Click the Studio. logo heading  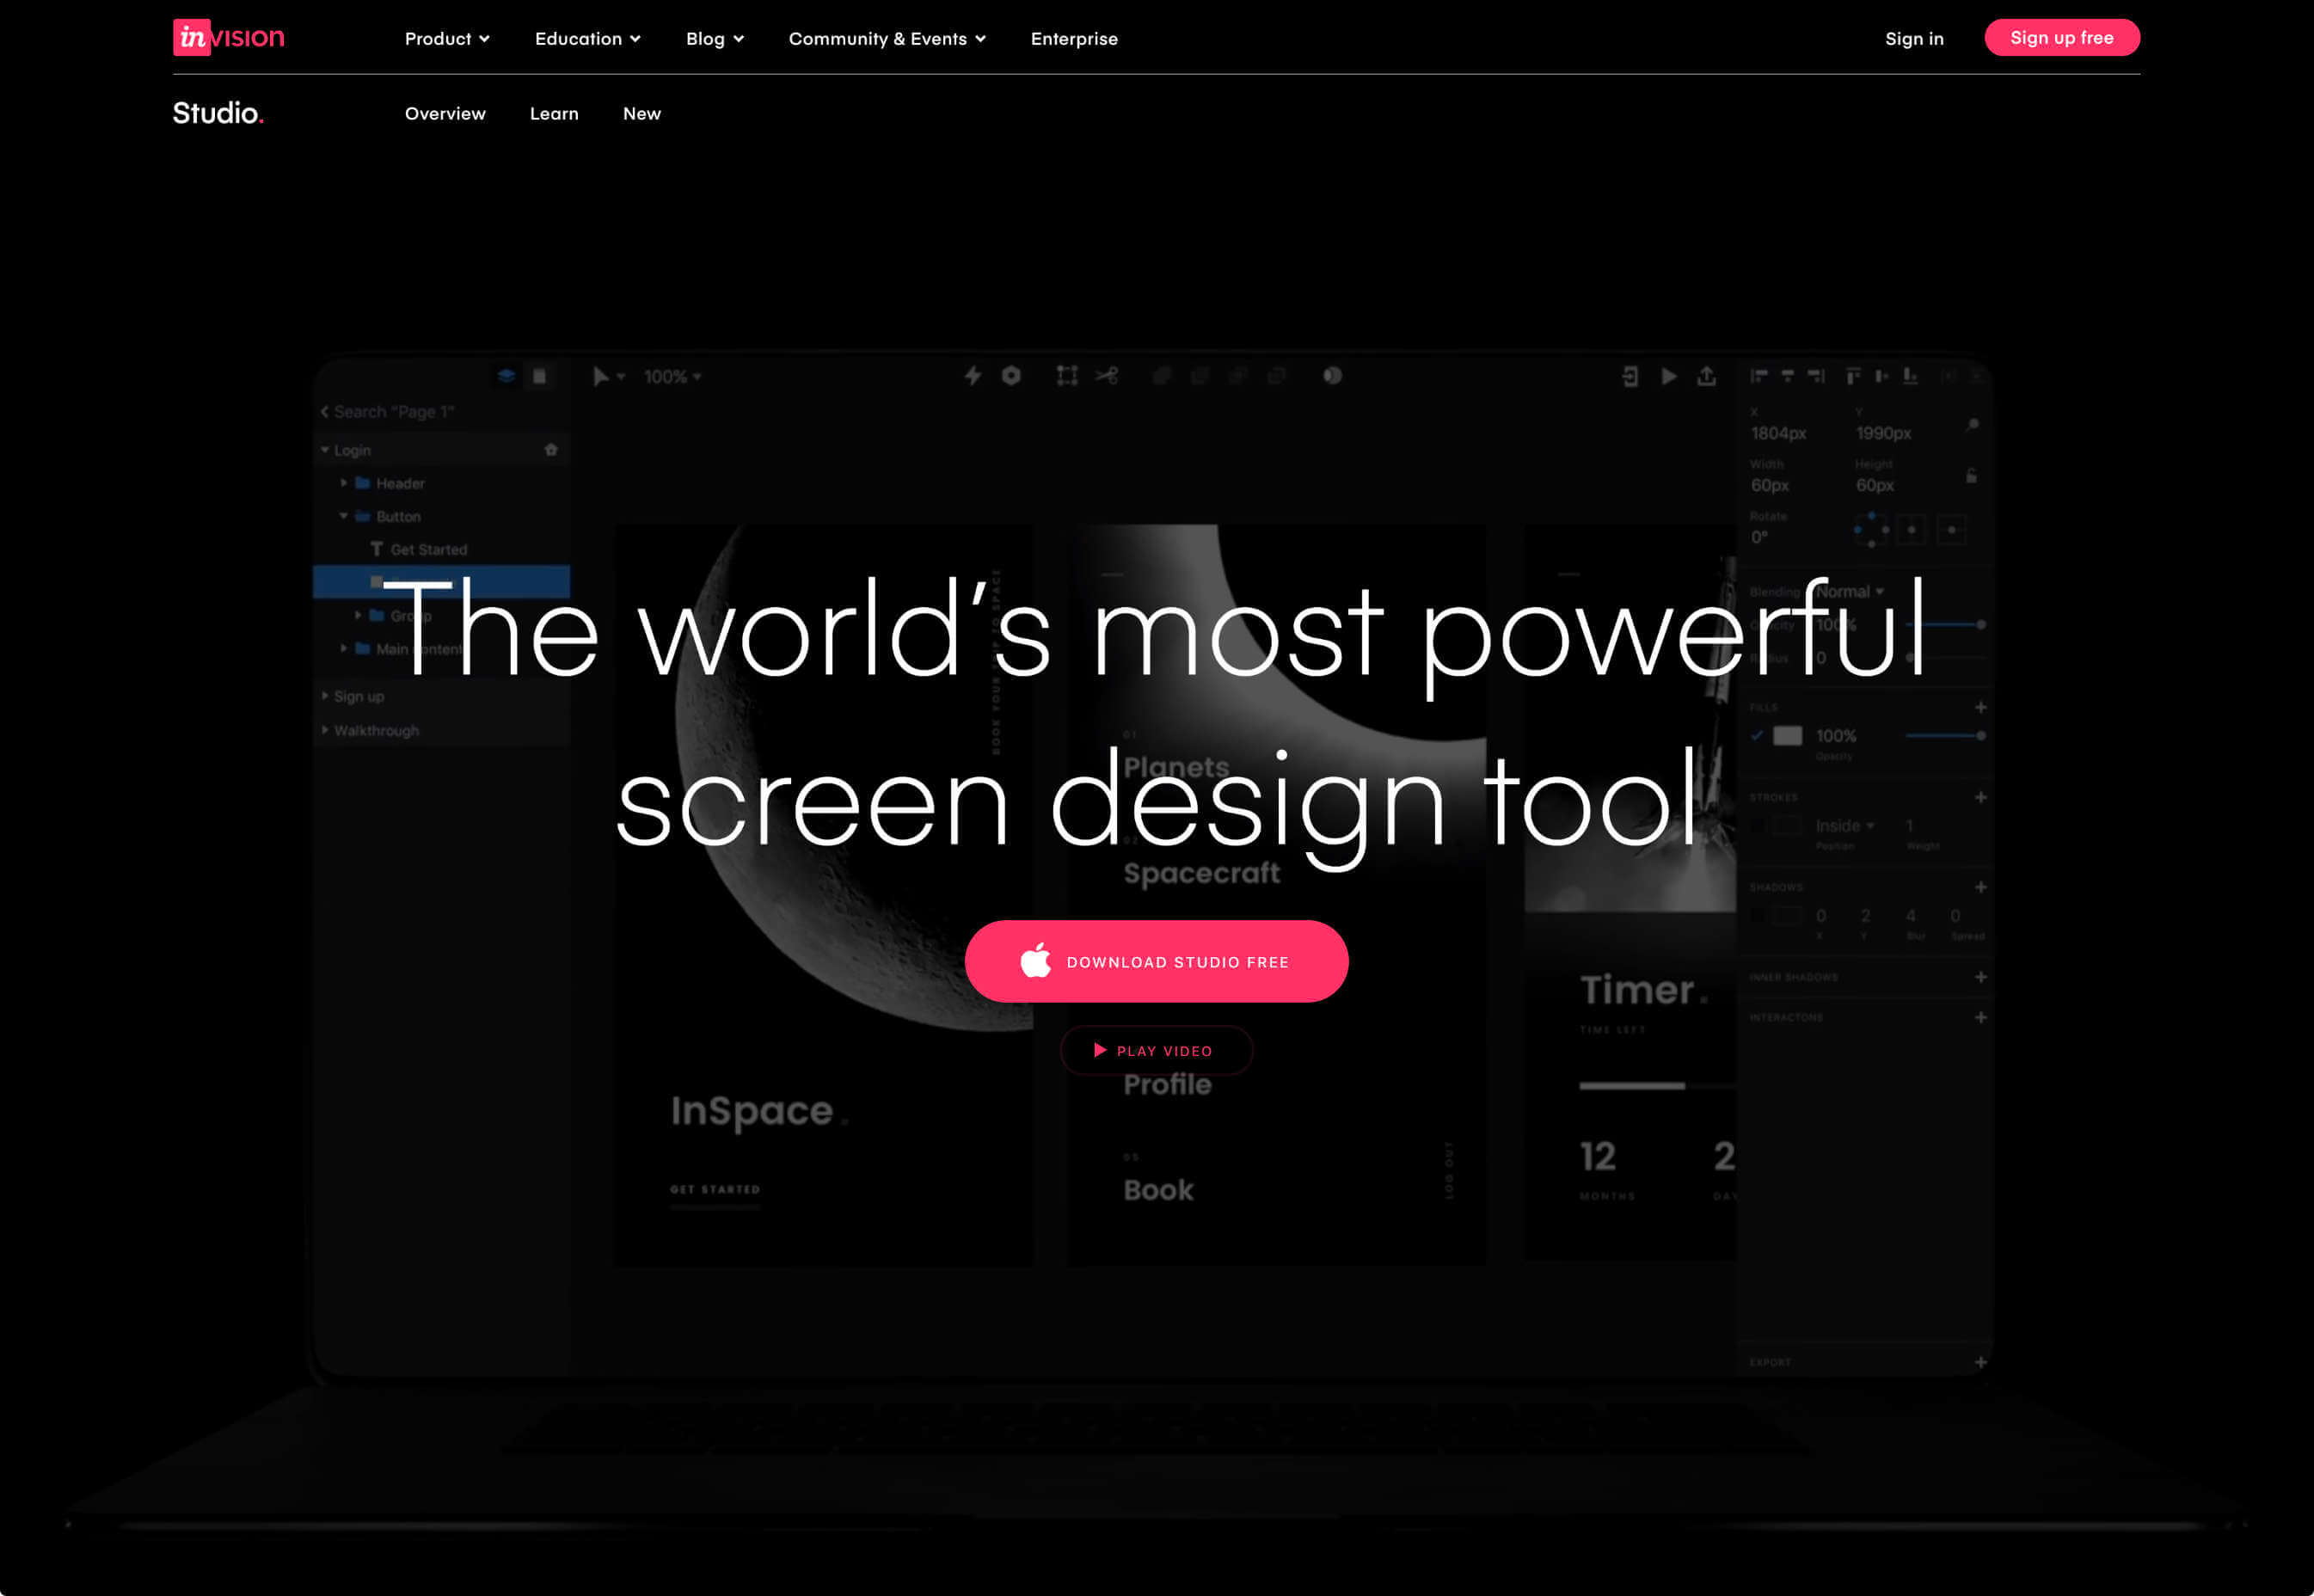(x=218, y=113)
